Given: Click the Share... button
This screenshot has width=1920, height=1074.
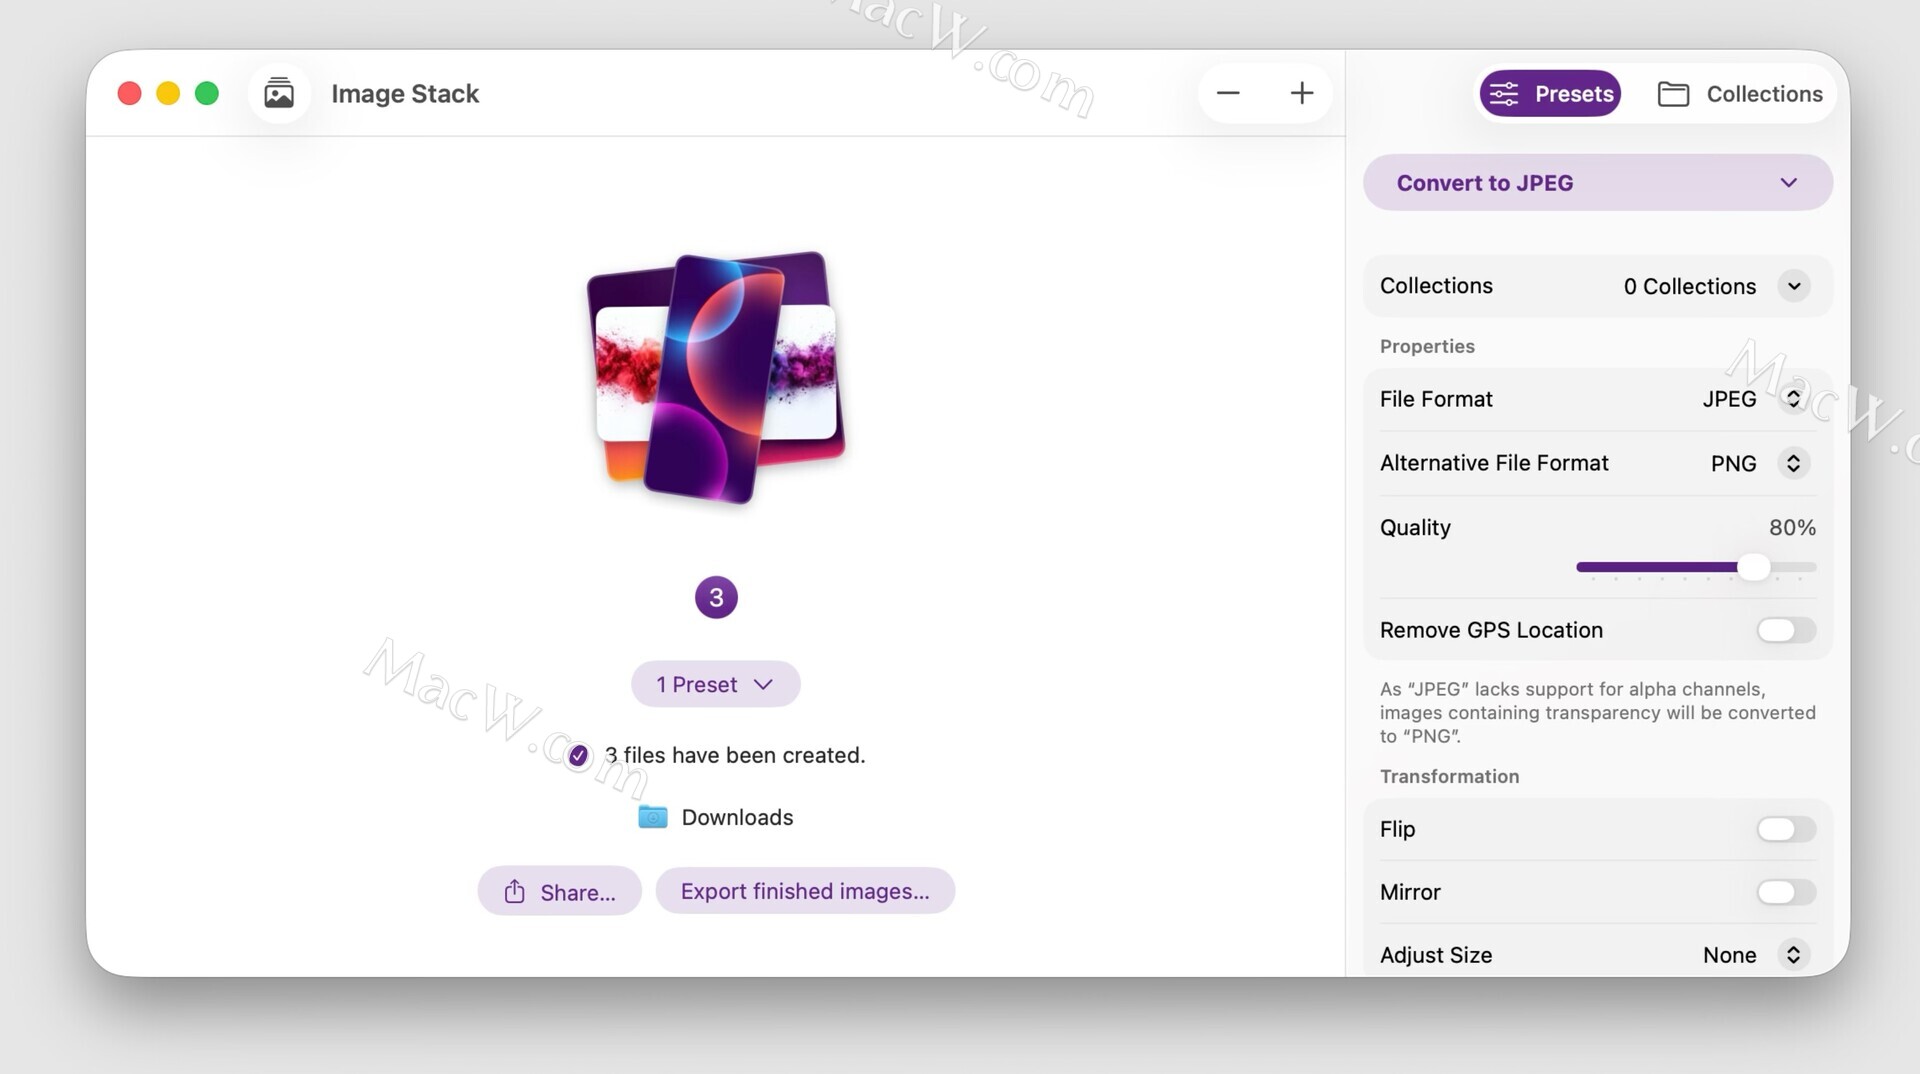Looking at the screenshot, I should (x=559, y=891).
